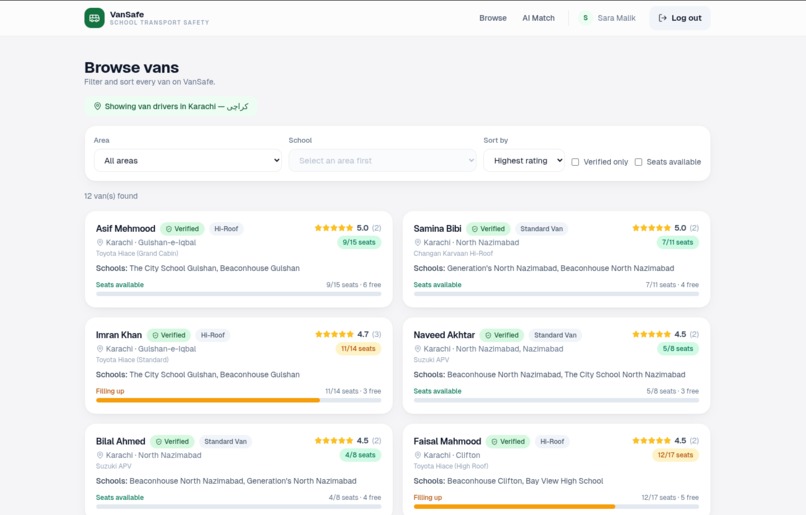Click the Verified badge on Naveed Akhtar's card

tap(502, 335)
